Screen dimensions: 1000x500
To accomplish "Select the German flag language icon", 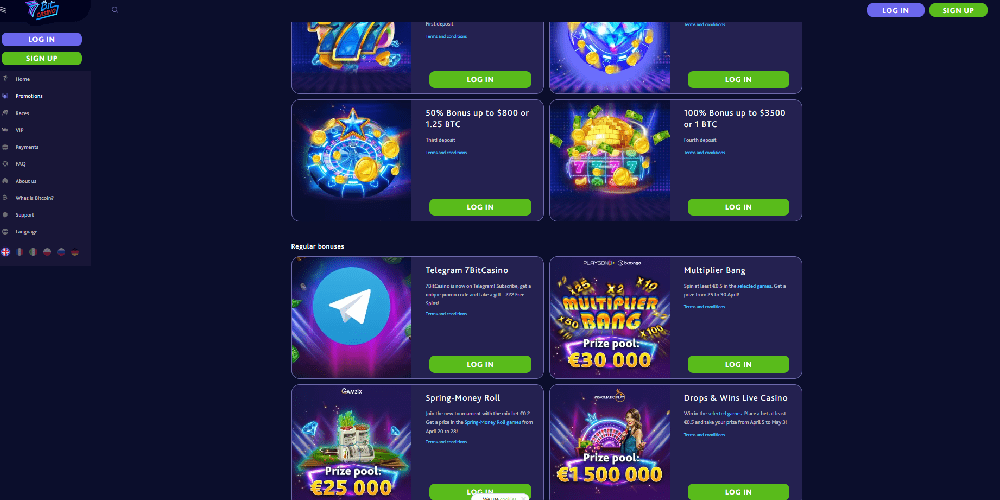I will (x=75, y=252).
